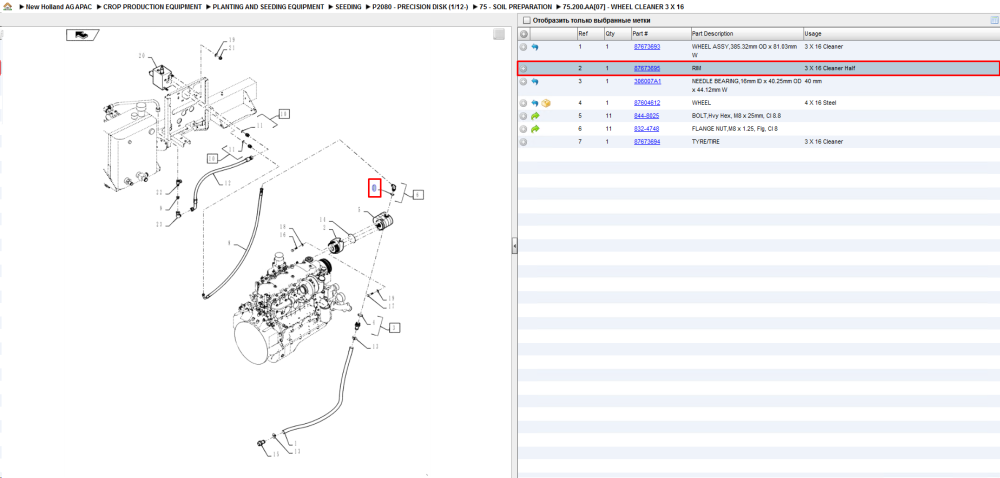
Task: Click callout 12 on the short hose
Action: click(x=228, y=182)
